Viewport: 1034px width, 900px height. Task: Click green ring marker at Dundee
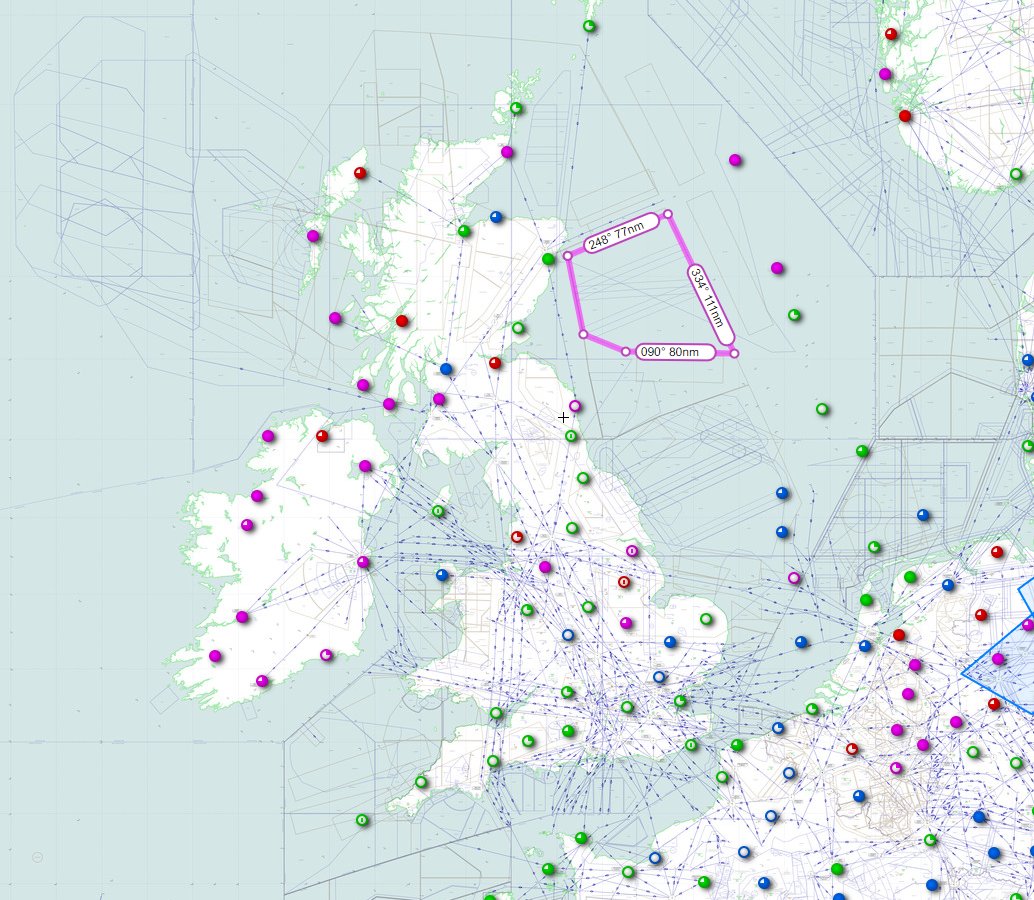[518, 328]
